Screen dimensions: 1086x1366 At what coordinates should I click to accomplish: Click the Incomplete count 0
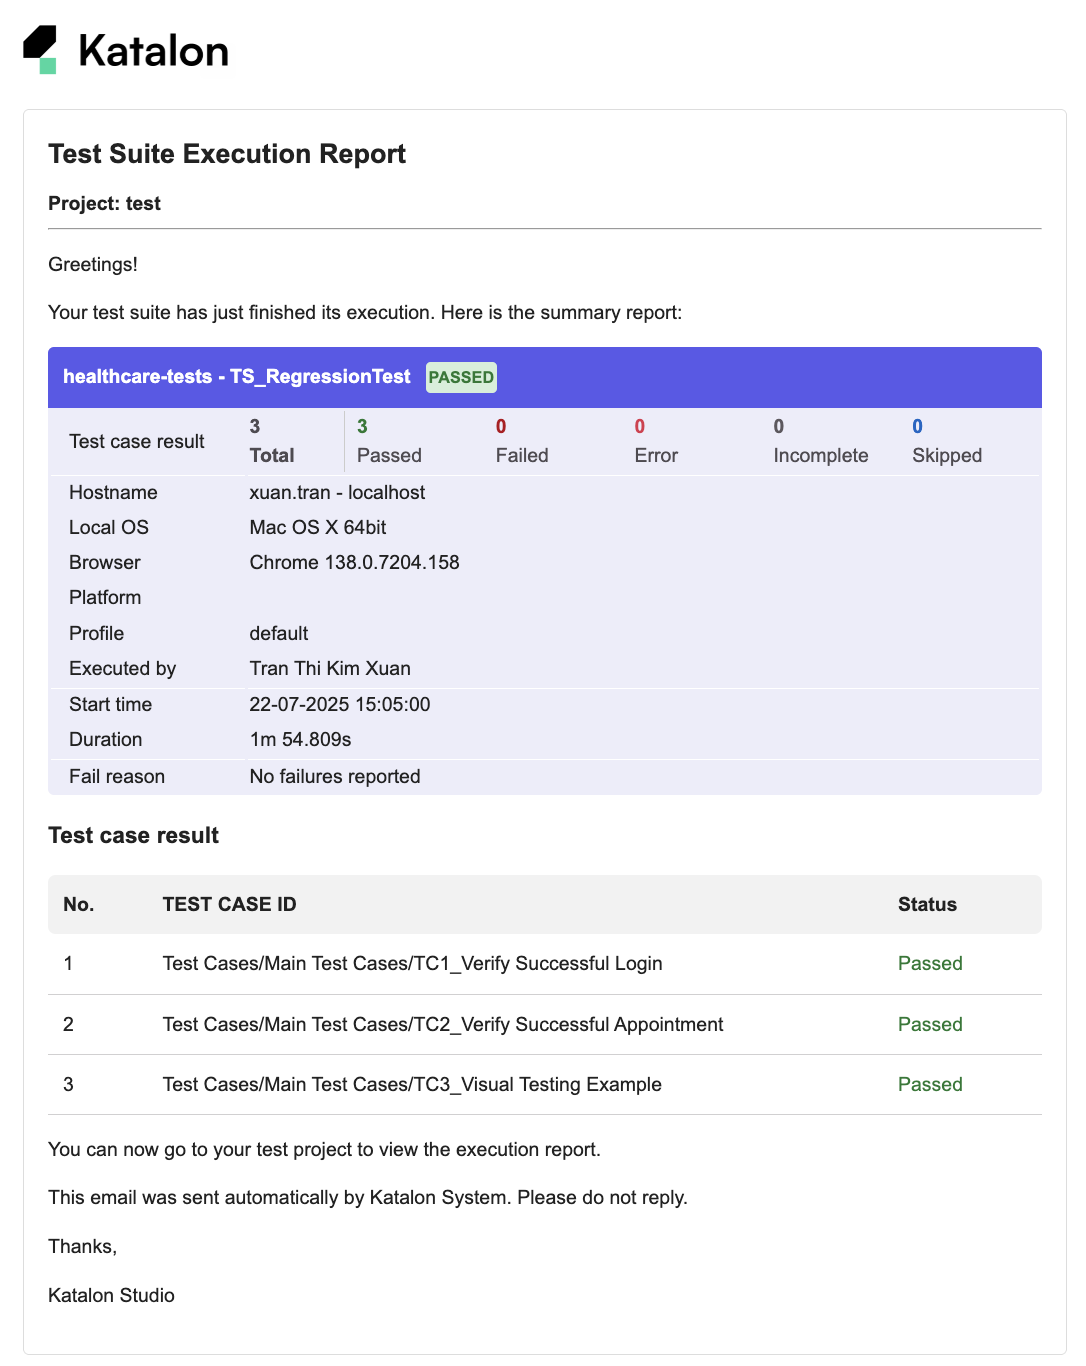779,427
